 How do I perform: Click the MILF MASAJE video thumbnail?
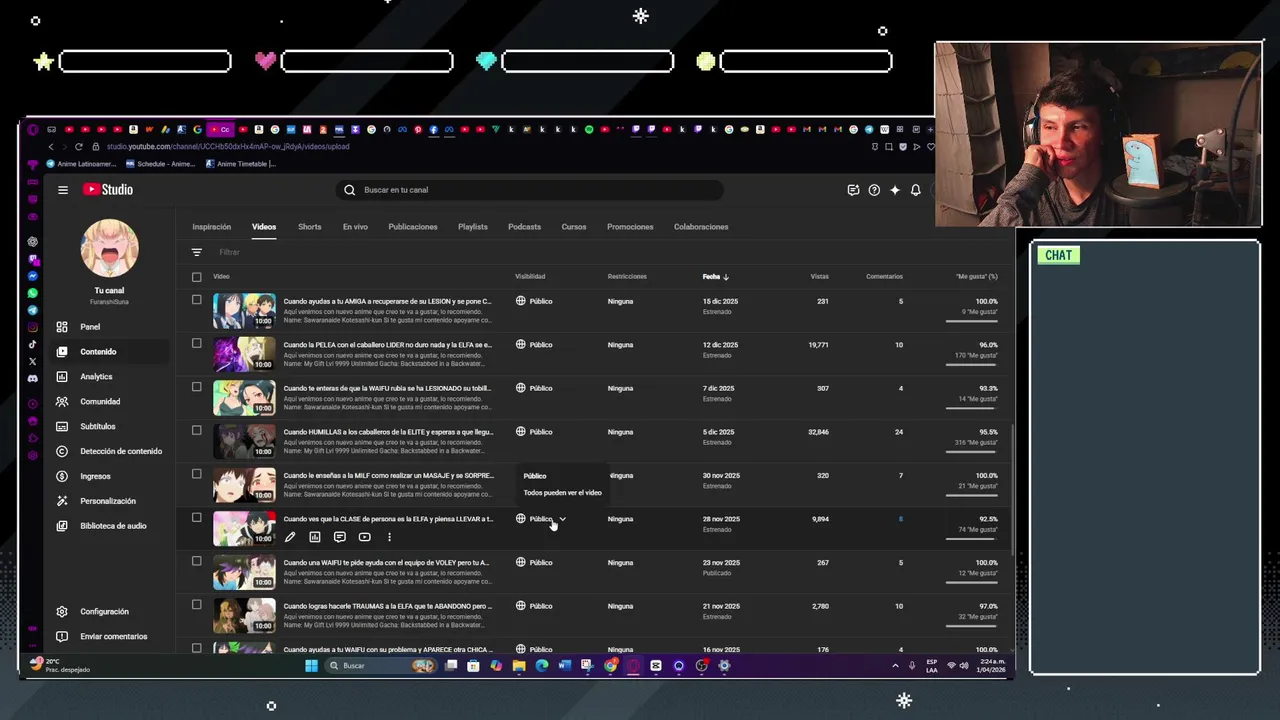tap(244, 485)
